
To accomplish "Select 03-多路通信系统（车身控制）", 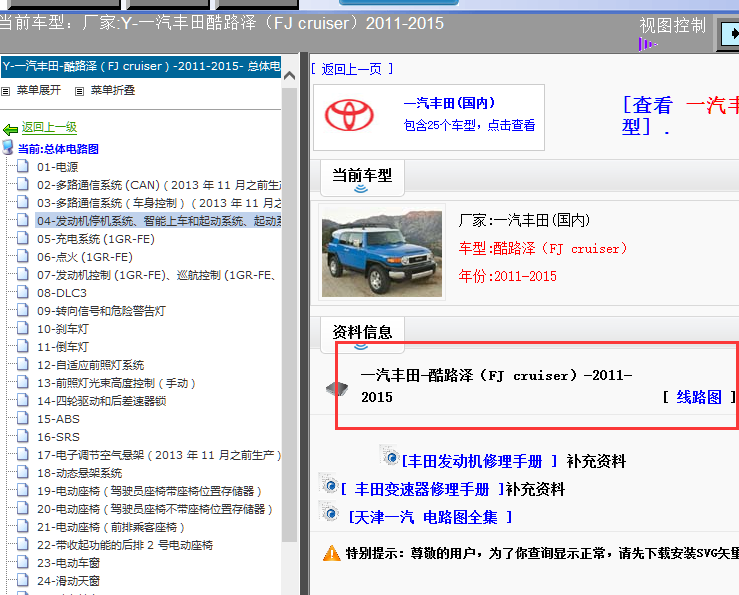I will [x=159, y=203].
